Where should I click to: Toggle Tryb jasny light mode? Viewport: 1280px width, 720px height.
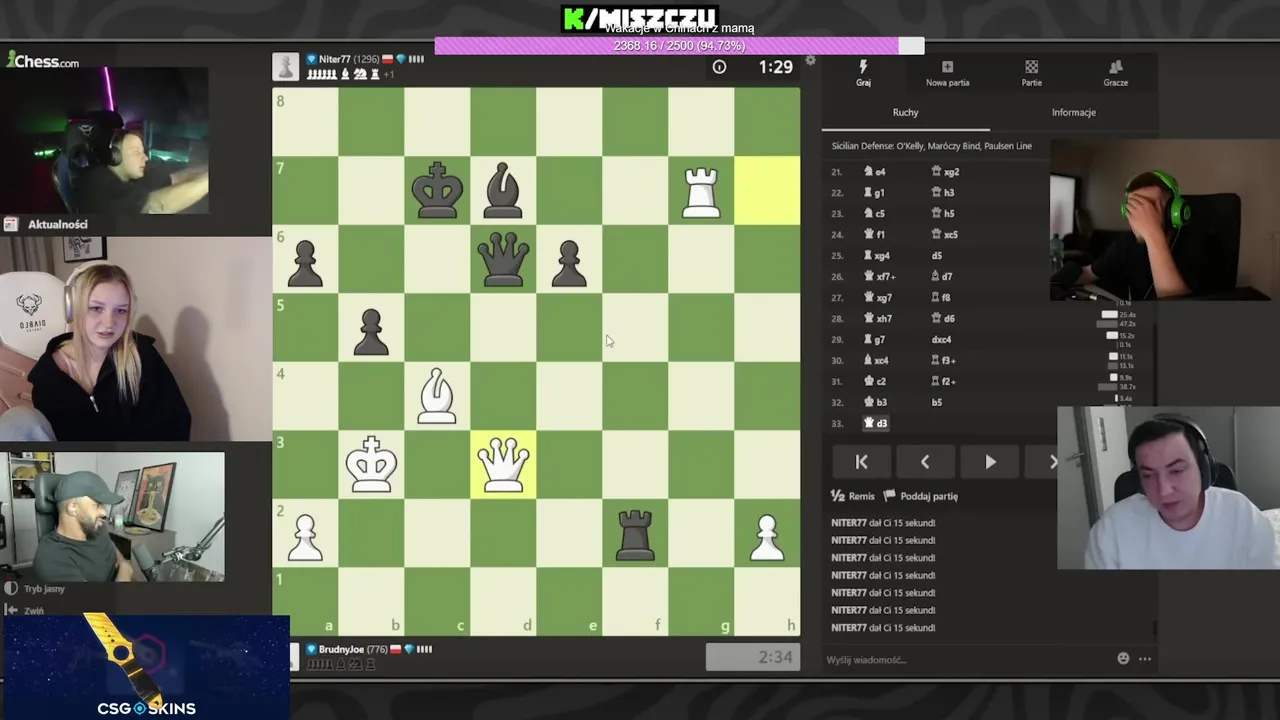point(36,589)
